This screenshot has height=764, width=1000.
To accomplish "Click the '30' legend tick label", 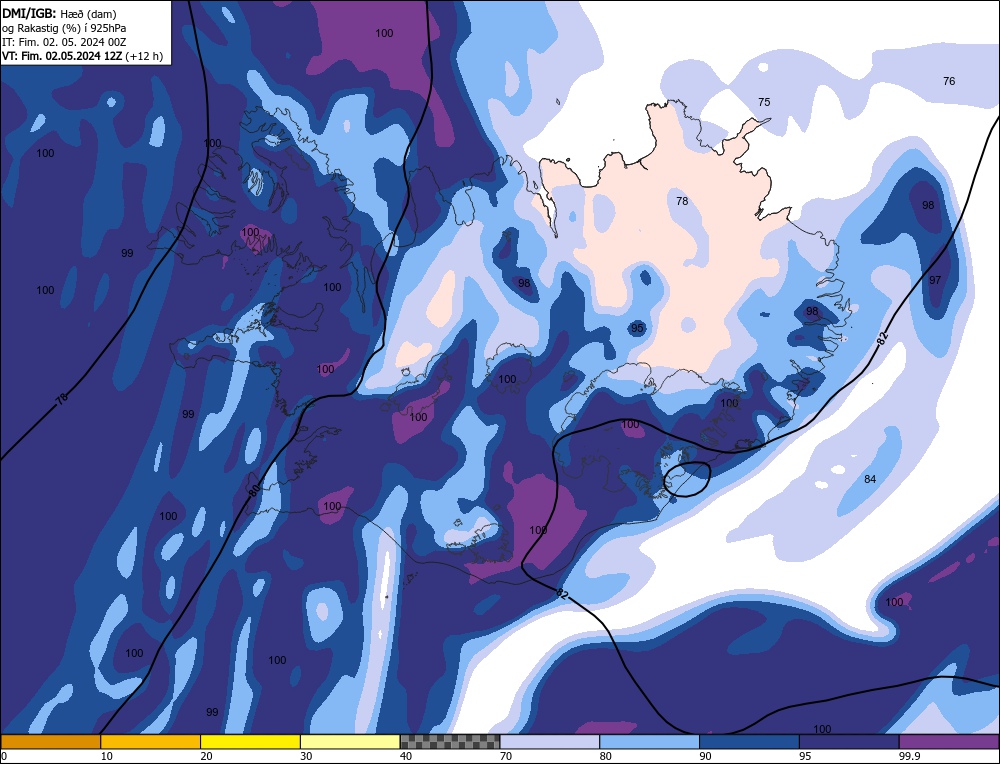I will click(306, 756).
